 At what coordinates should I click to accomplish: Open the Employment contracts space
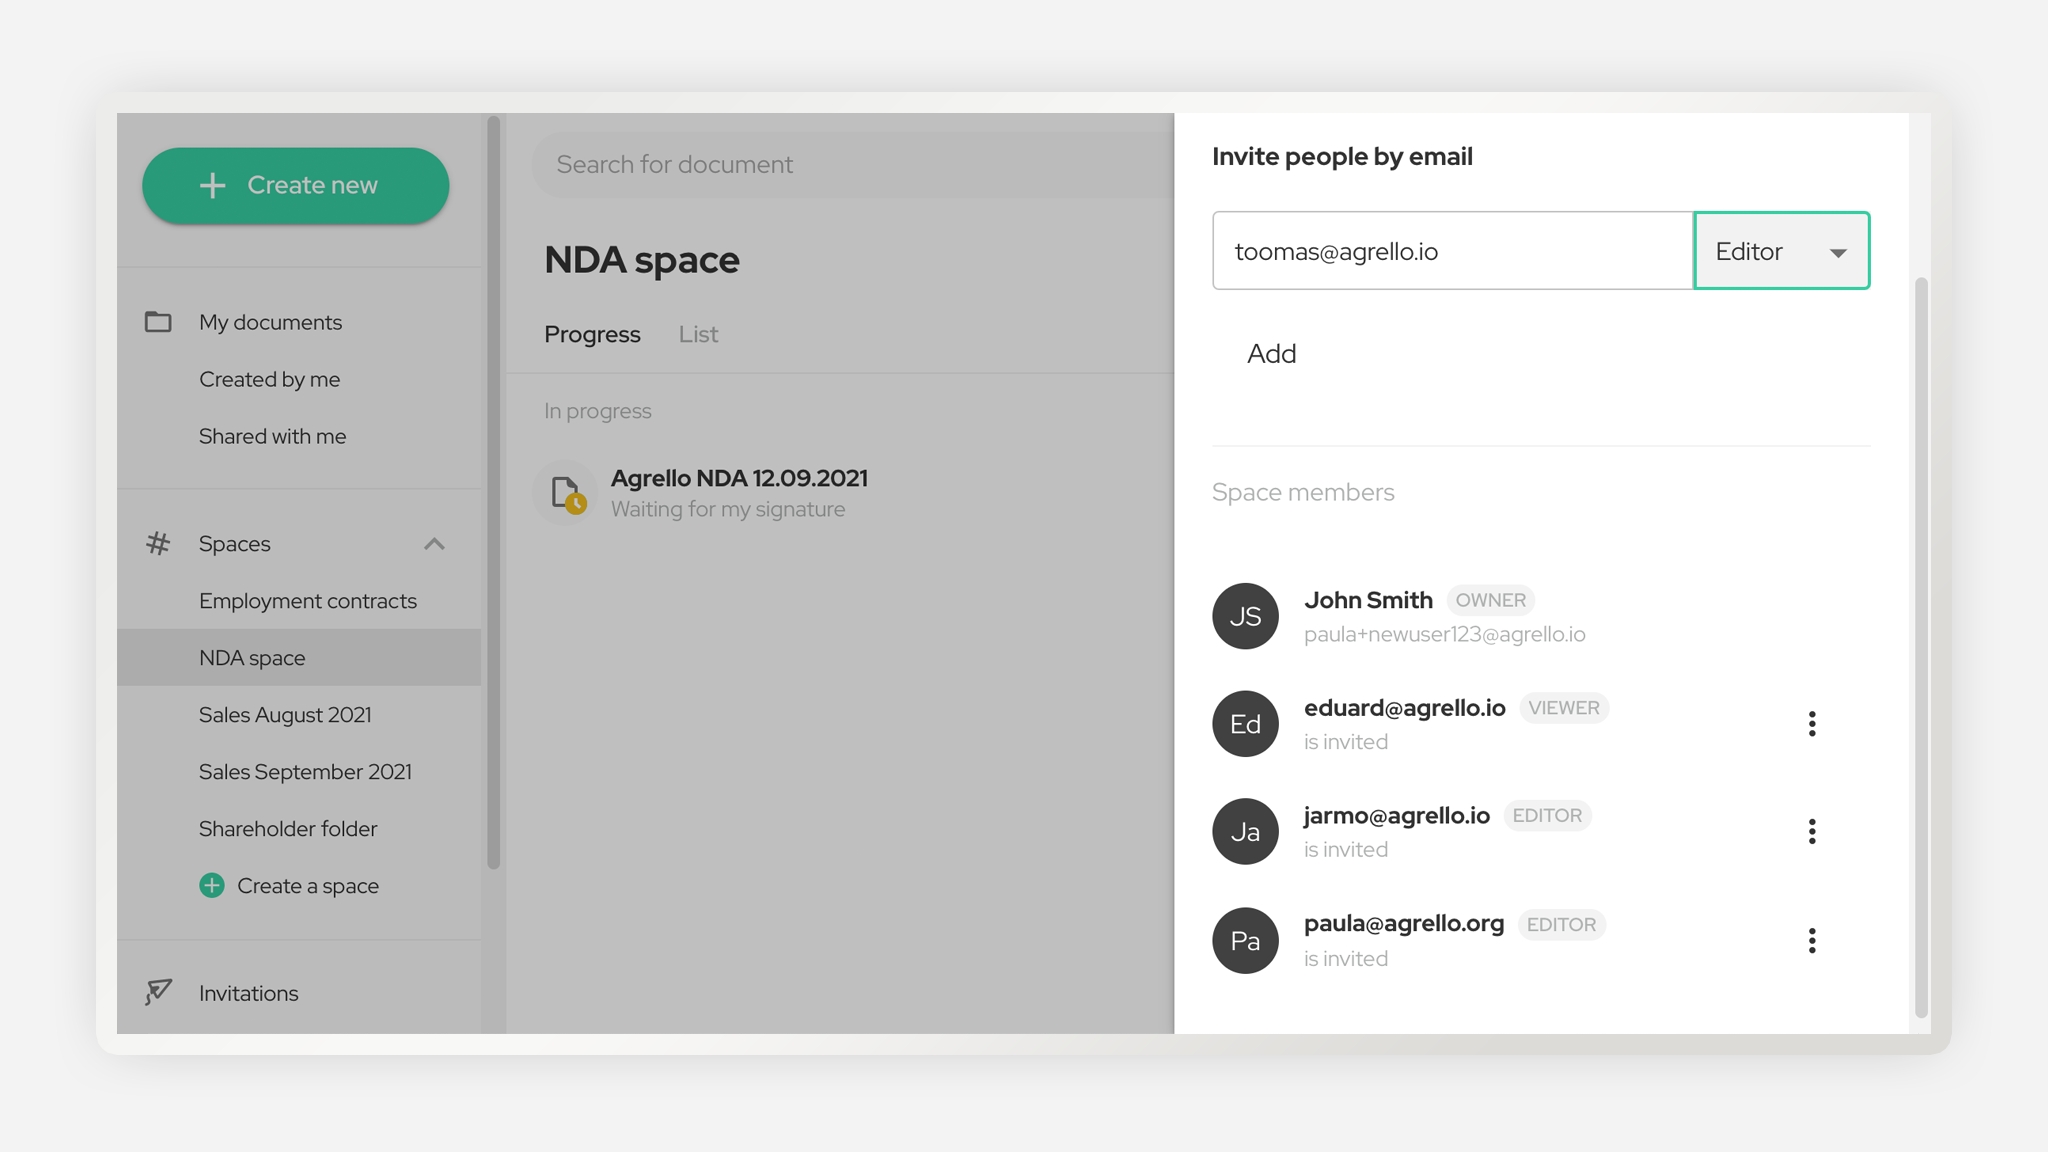[307, 601]
